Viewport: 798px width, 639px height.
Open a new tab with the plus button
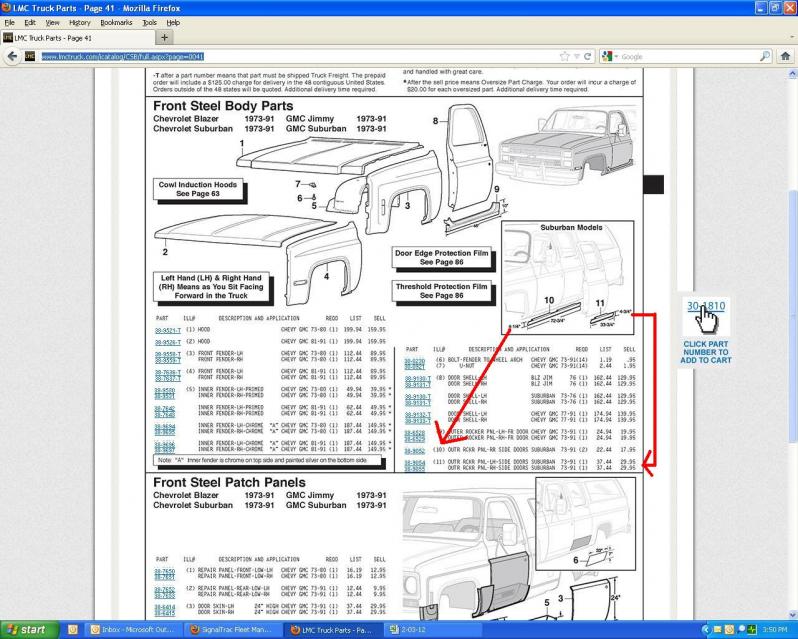(164, 38)
